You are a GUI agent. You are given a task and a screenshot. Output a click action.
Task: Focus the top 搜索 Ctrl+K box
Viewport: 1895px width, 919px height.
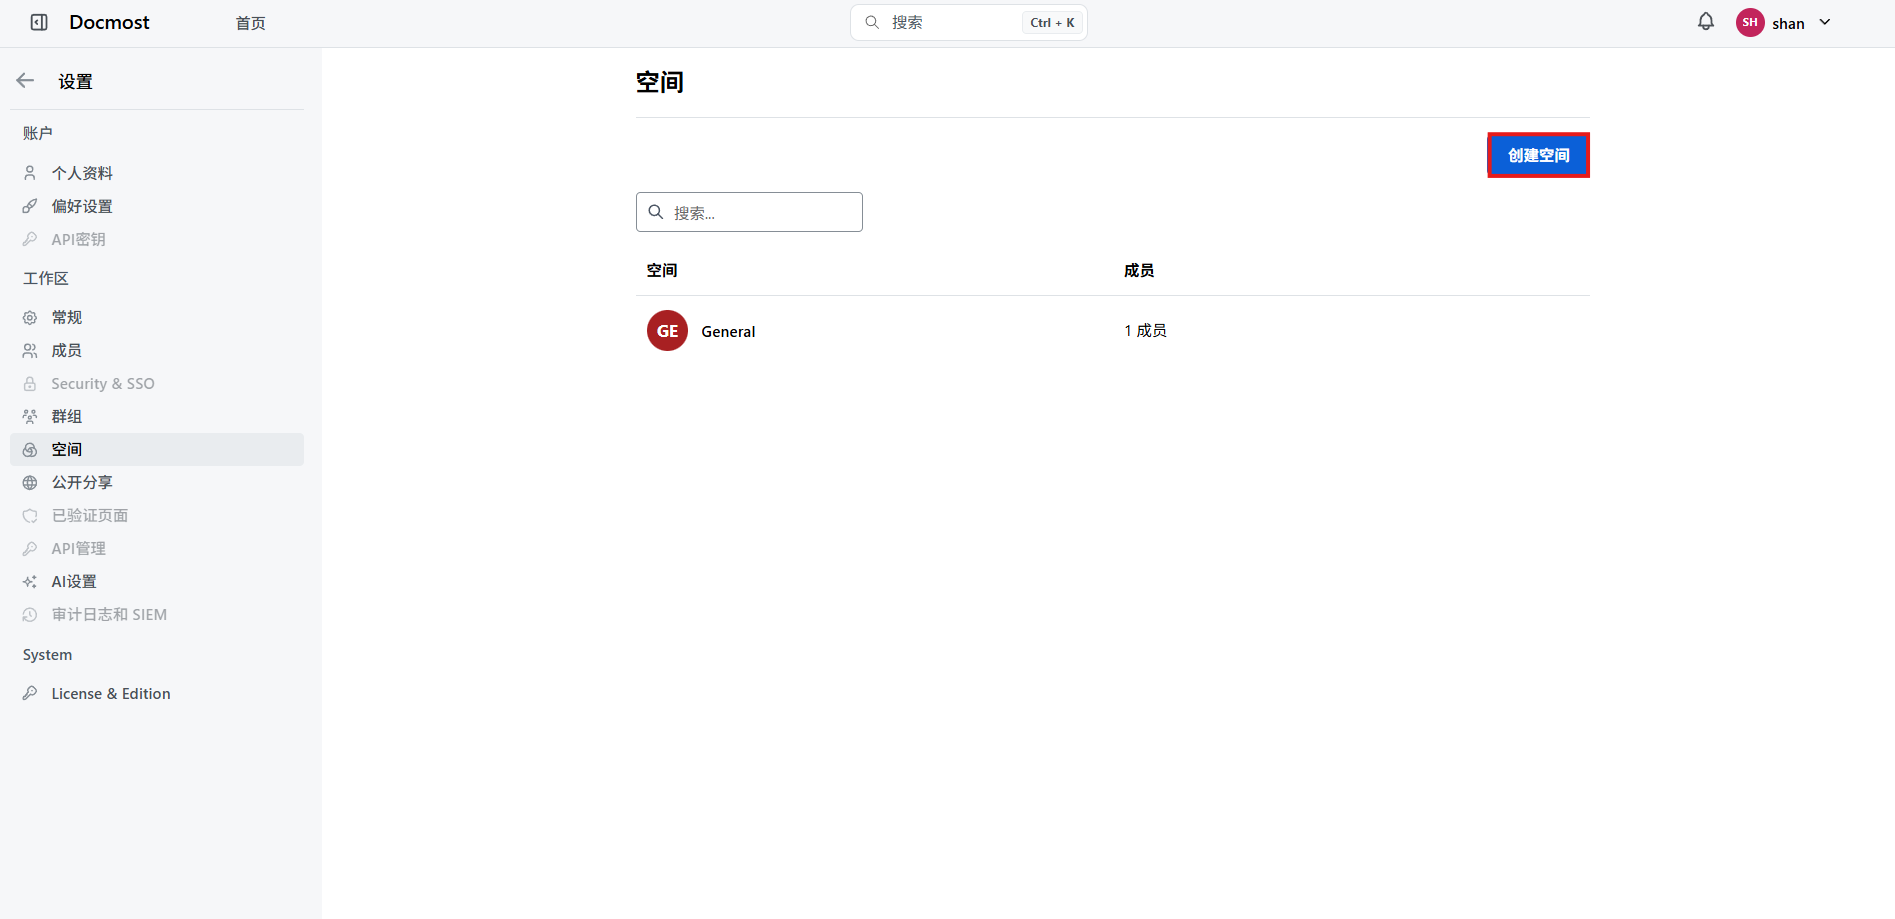click(x=968, y=22)
